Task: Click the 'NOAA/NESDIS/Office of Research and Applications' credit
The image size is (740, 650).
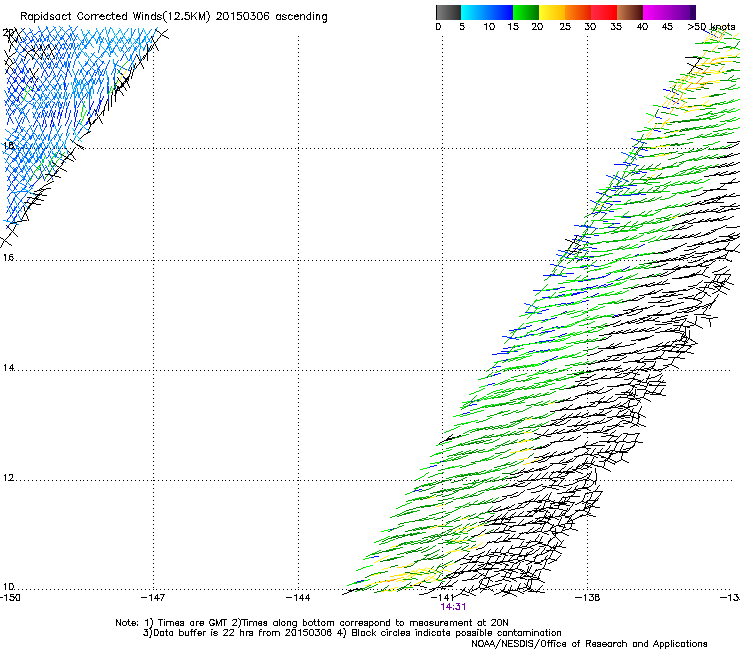Action: pos(589,644)
